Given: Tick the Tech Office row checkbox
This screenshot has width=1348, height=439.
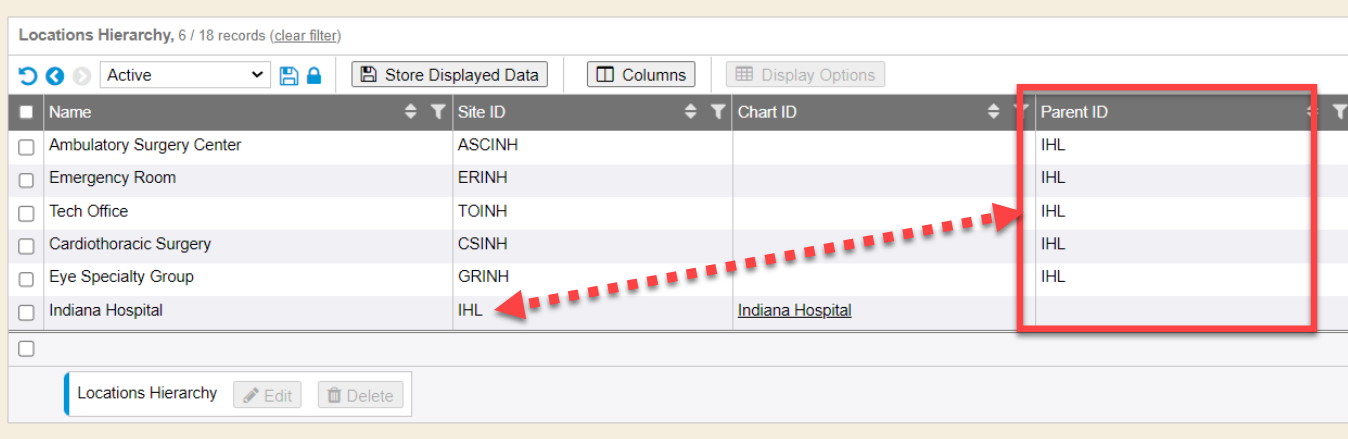Looking at the screenshot, I should tap(26, 213).
